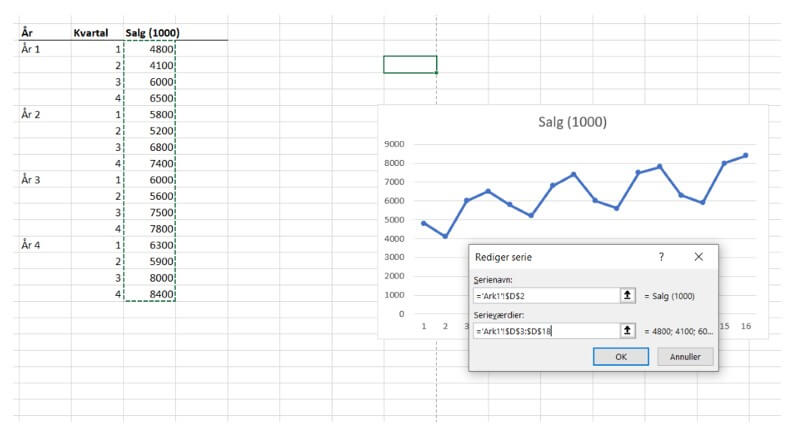
Task: Click the Serienavn input field
Action: pos(546,295)
